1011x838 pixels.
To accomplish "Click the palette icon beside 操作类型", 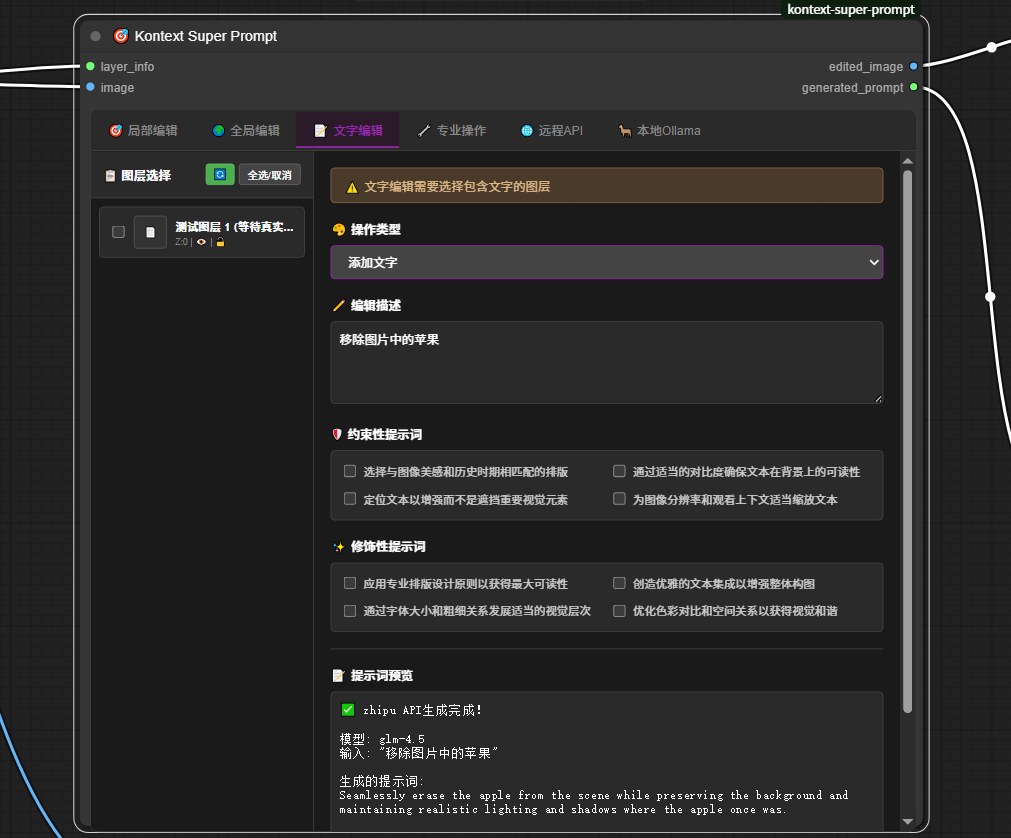I will [339, 229].
